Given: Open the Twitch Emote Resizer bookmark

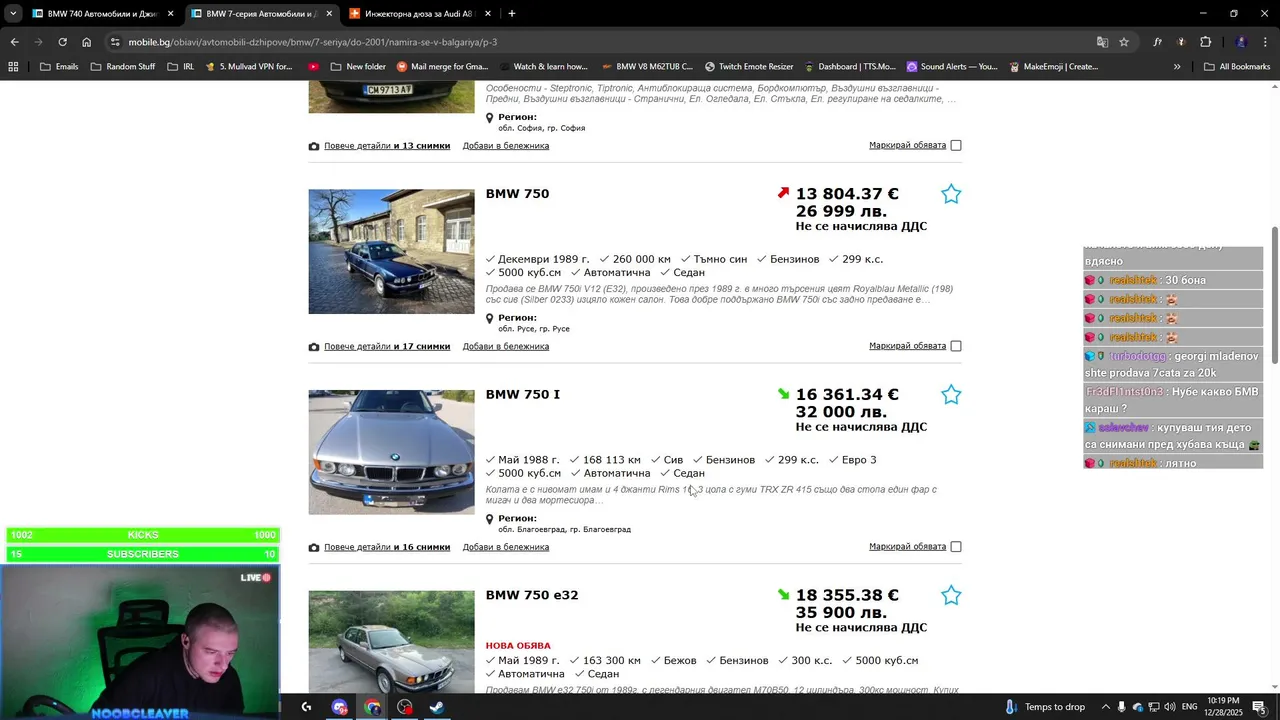Looking at the screenshot, I should coord(749,67).
